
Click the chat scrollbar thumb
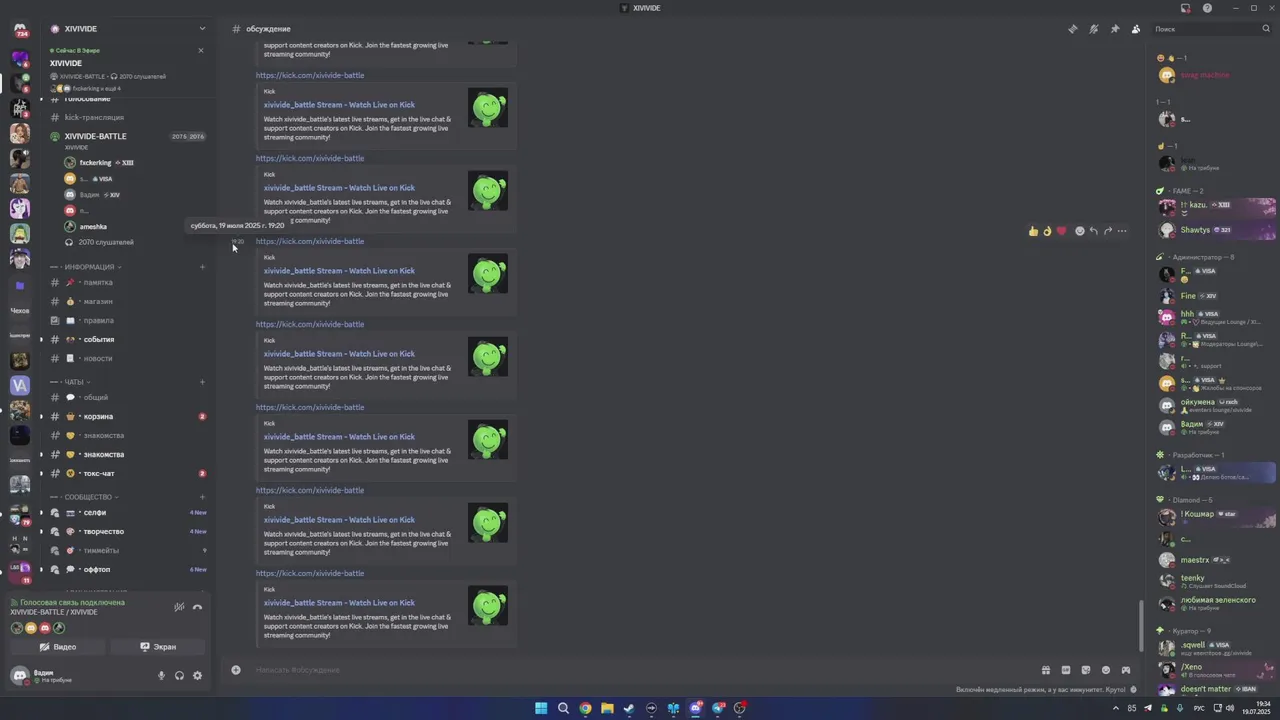coord(1141,625)
